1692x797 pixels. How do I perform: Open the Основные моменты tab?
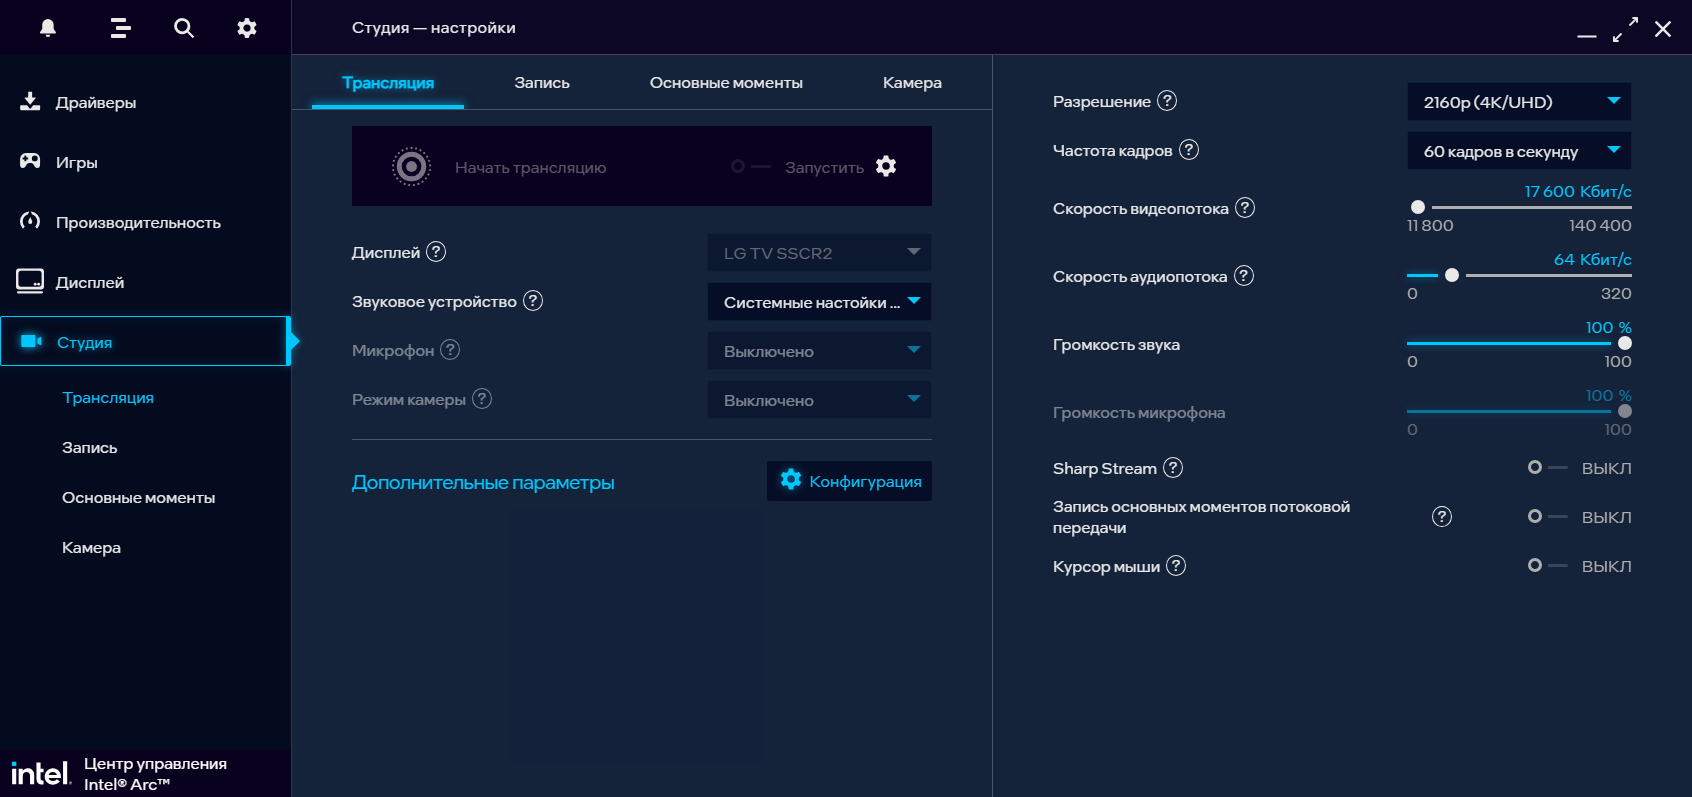[726, 83]
